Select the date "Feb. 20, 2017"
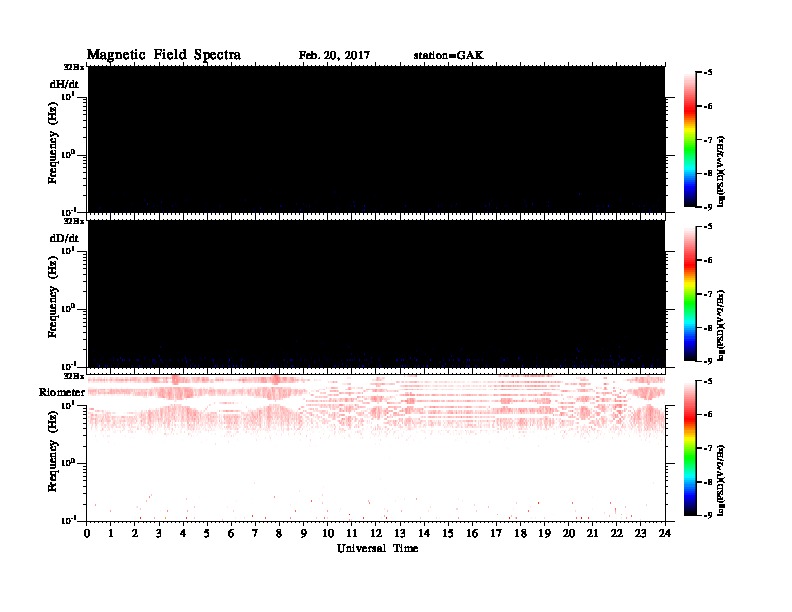The width and height of the screenshot is (792, 612). tap(334, 56)
